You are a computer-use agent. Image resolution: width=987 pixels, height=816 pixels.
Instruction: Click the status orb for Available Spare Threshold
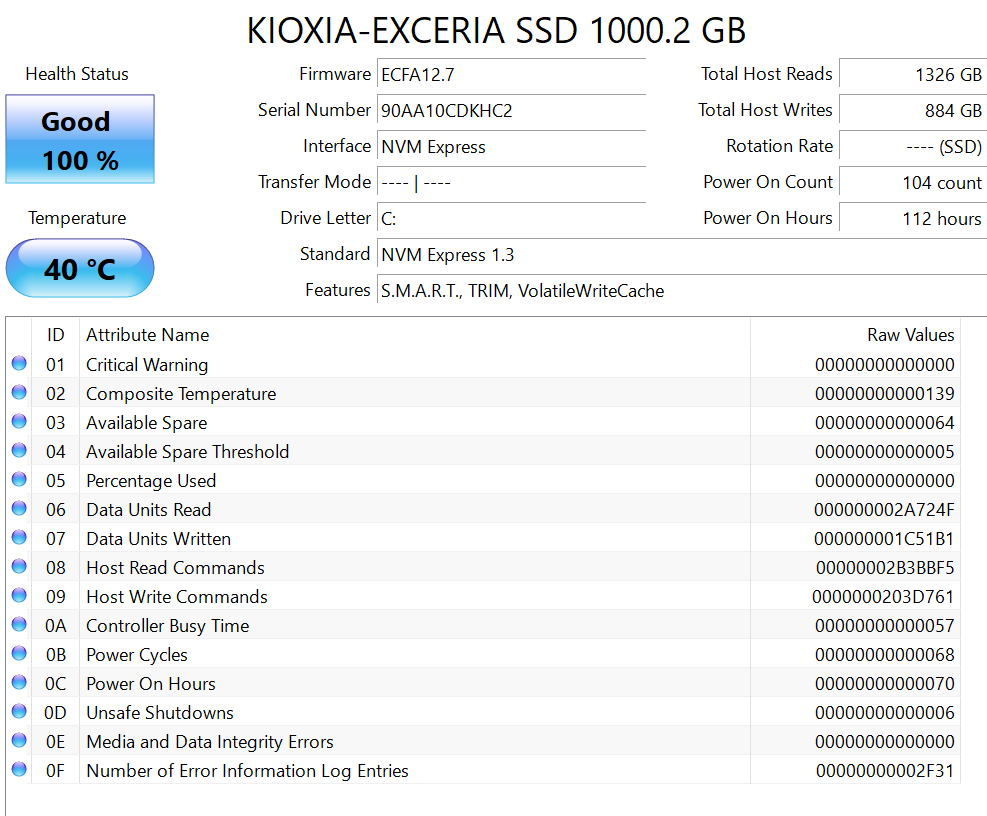[x=20, y=450]
